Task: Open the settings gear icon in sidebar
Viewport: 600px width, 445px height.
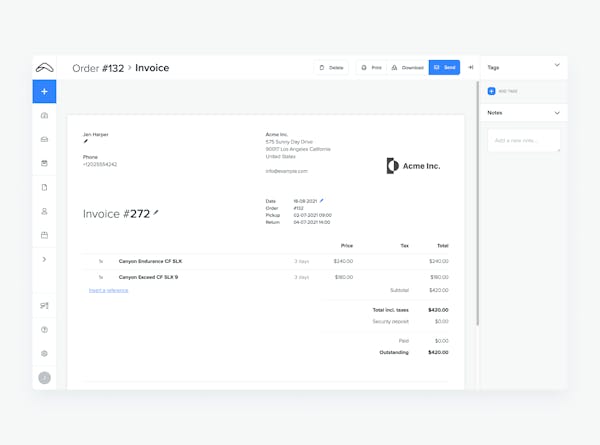Action: [44, 354]
